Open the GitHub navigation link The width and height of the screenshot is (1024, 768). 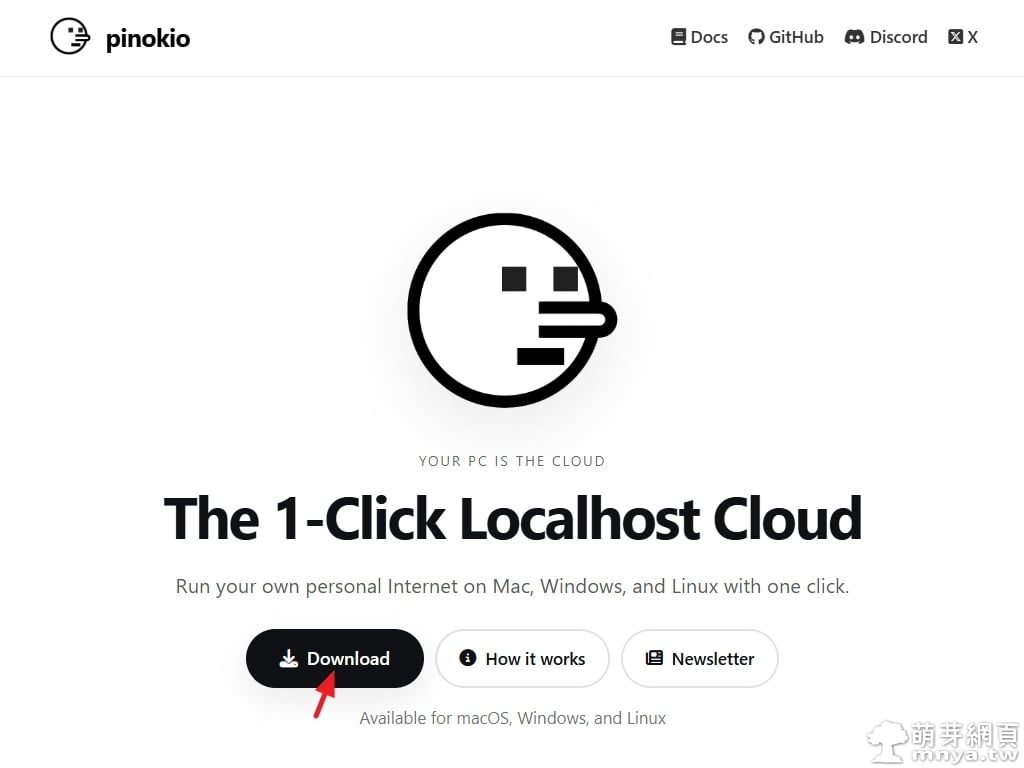(x=796, y=37)
